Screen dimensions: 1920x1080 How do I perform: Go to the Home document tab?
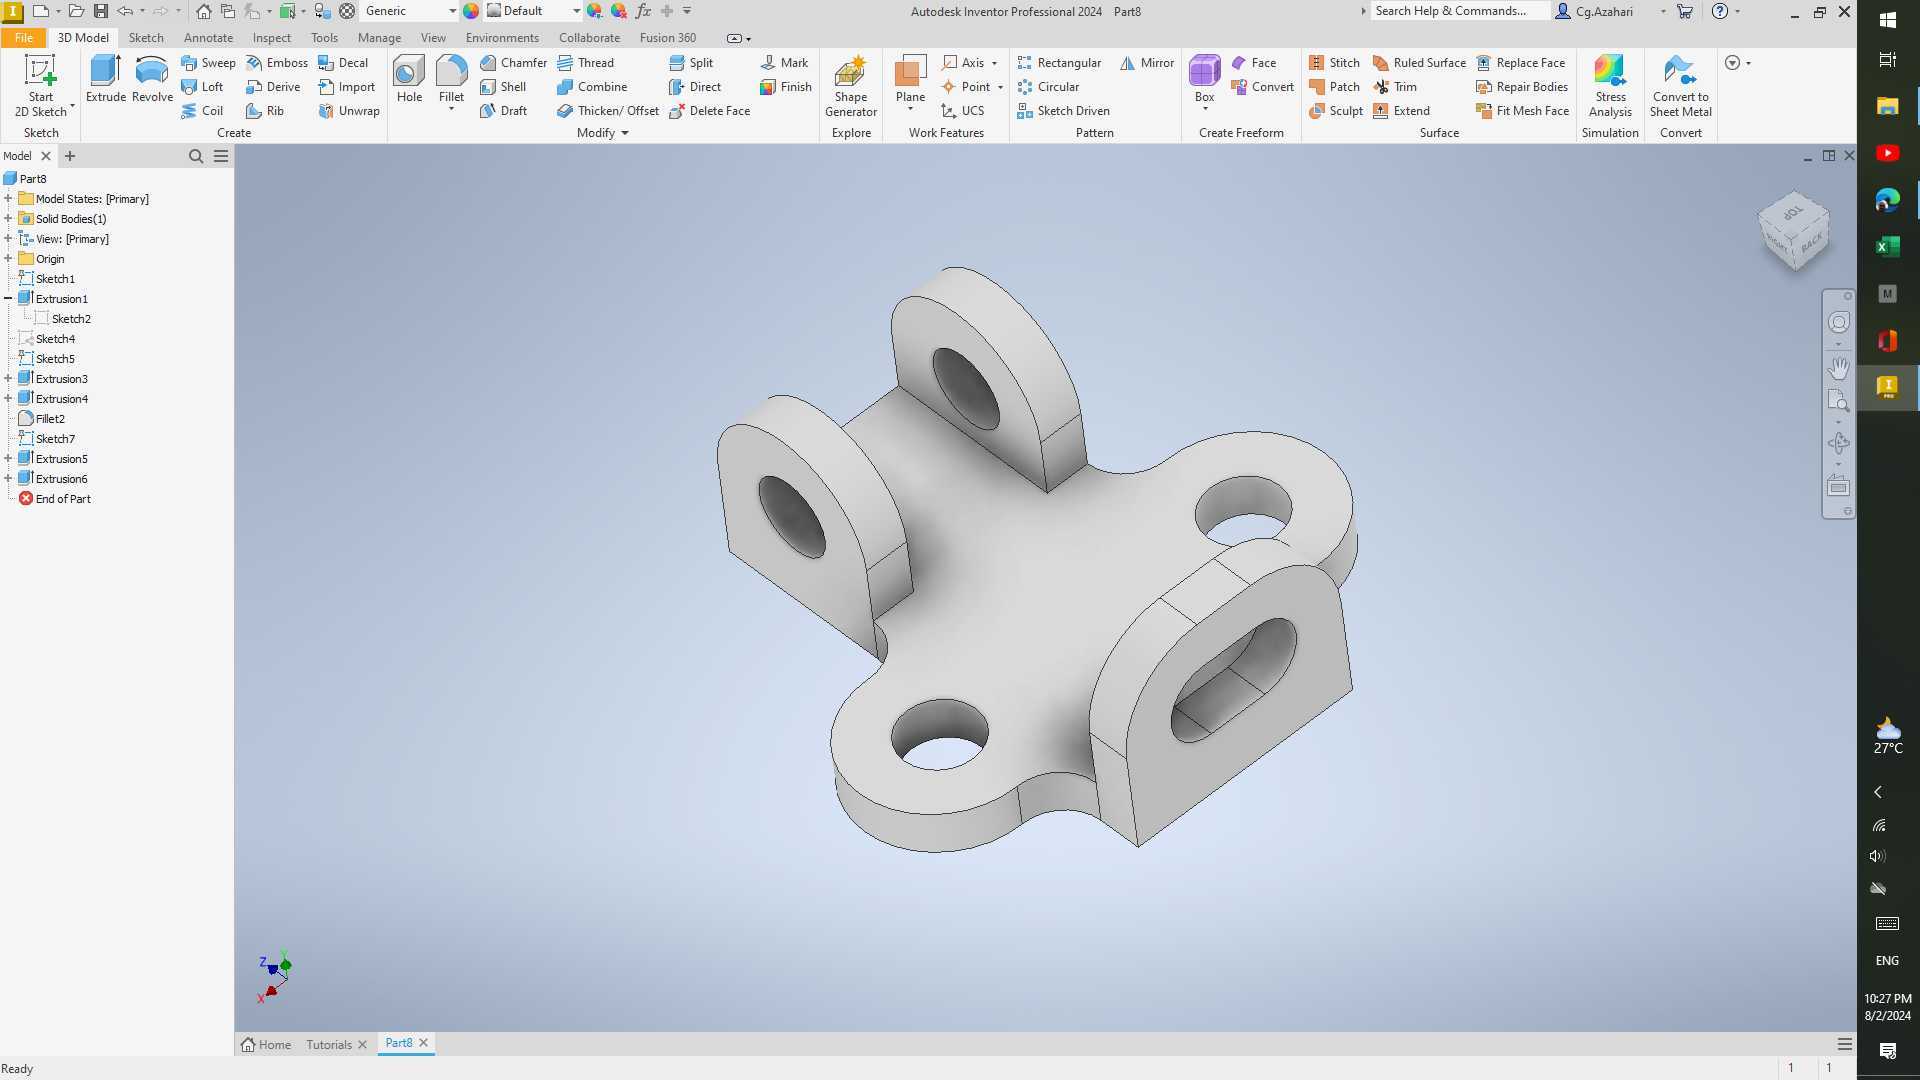[266, 1045]
